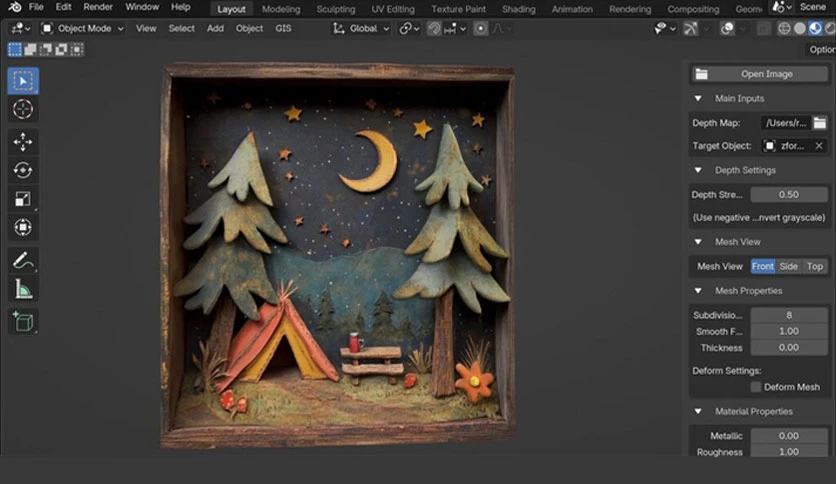Choose the Move tool
The height and width of the screenshot is (484, 836).
(x=23, y=142)
